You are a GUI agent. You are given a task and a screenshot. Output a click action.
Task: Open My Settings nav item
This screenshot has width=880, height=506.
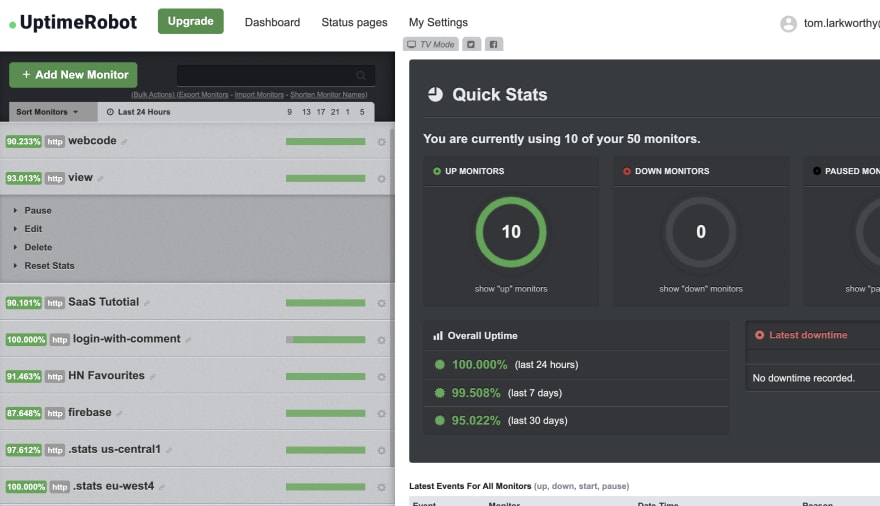click(x=438, y=22)
